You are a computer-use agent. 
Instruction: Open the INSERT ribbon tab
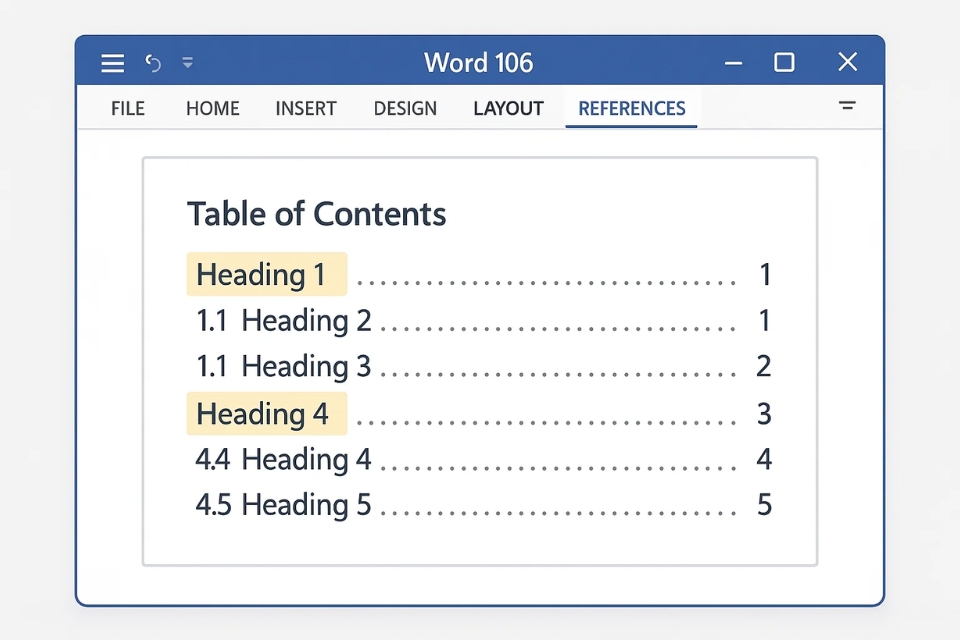(x=305, y=108)
